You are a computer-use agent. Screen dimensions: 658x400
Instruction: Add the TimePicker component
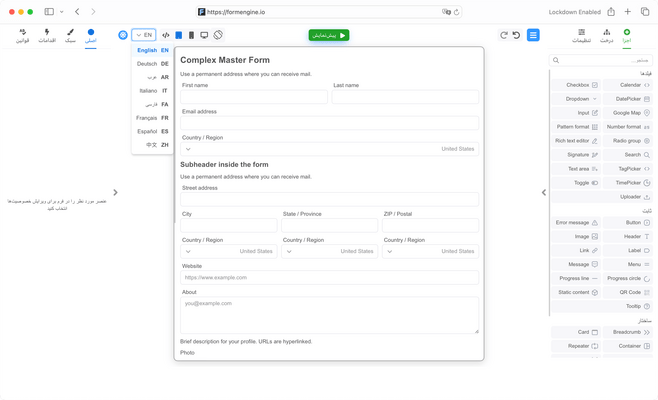click(x=628, y=183)
